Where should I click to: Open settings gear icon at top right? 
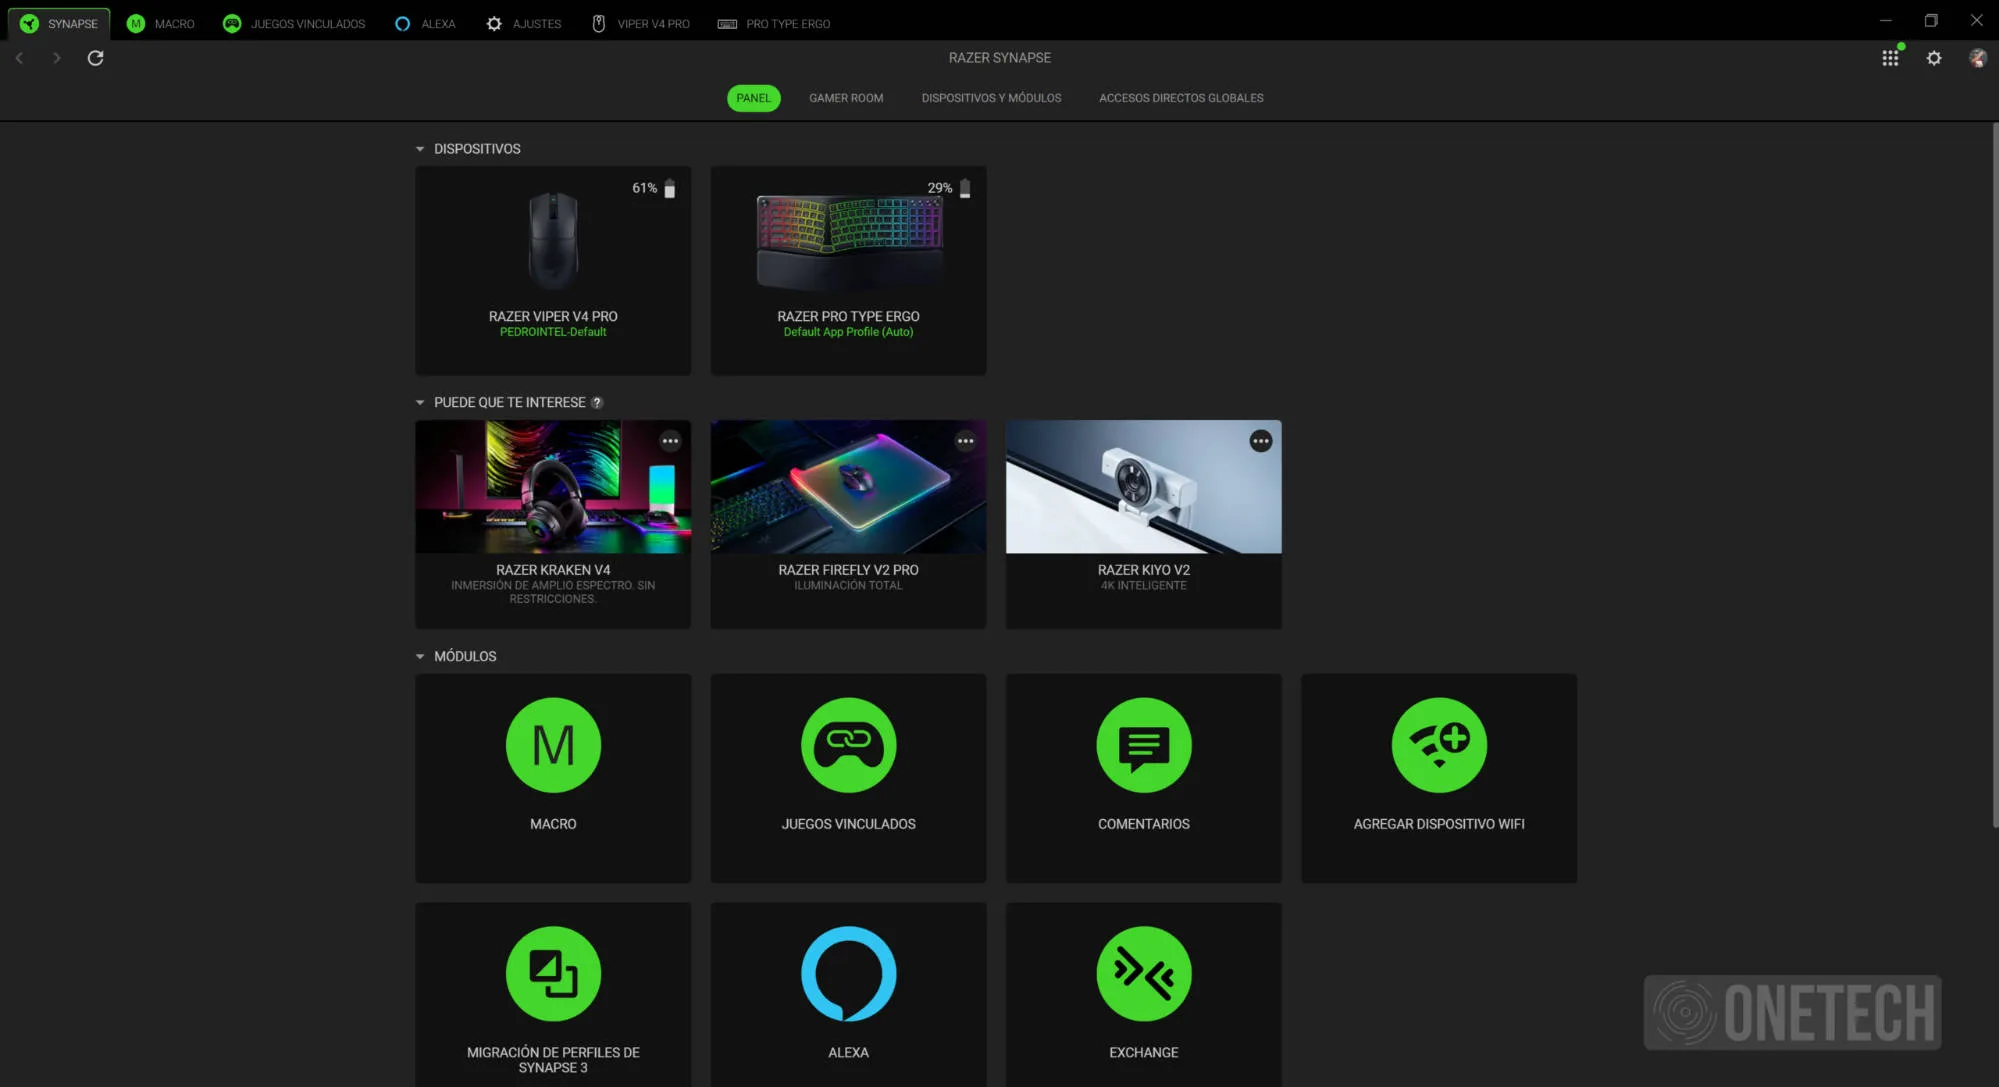[1934, 58]
